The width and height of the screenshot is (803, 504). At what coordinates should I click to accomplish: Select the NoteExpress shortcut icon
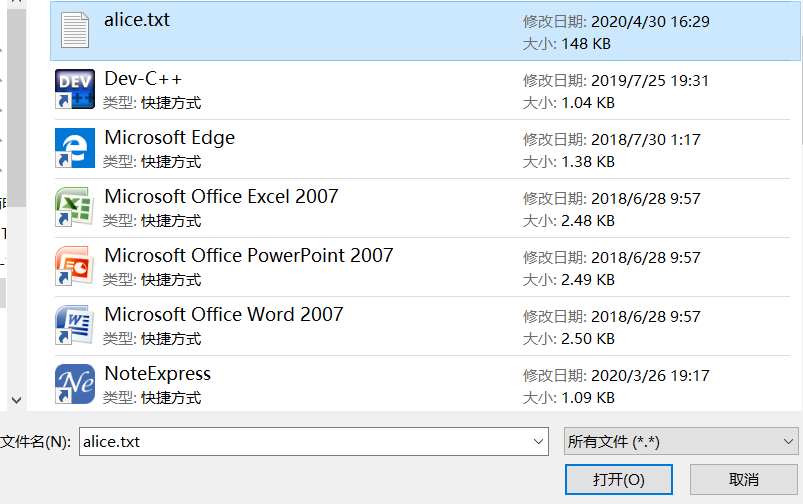coord(75,384)
